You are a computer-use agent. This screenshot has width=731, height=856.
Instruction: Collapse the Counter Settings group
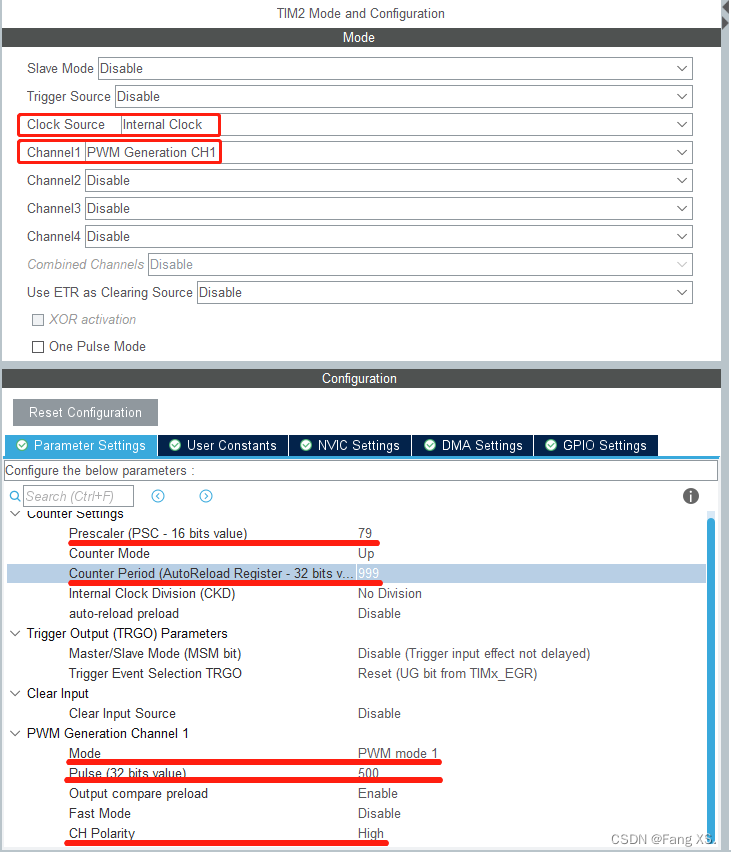click(x=15, y=514)
